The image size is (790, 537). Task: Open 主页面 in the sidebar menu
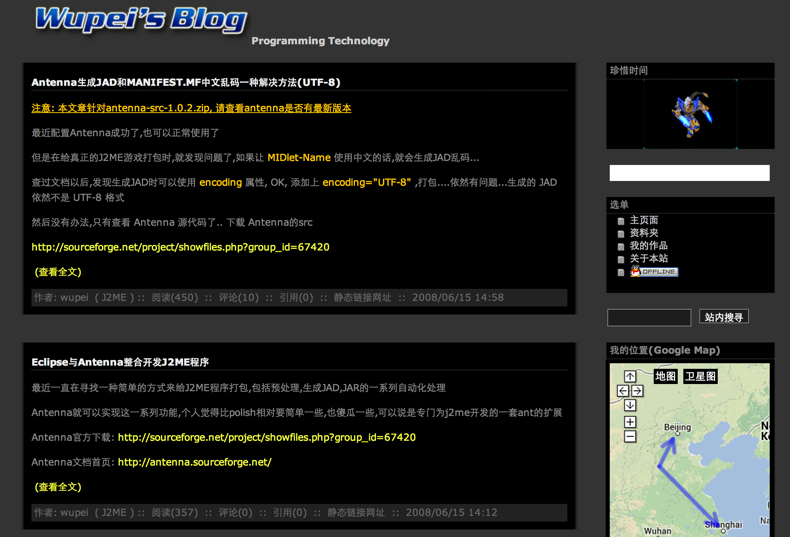pos(643,221)
